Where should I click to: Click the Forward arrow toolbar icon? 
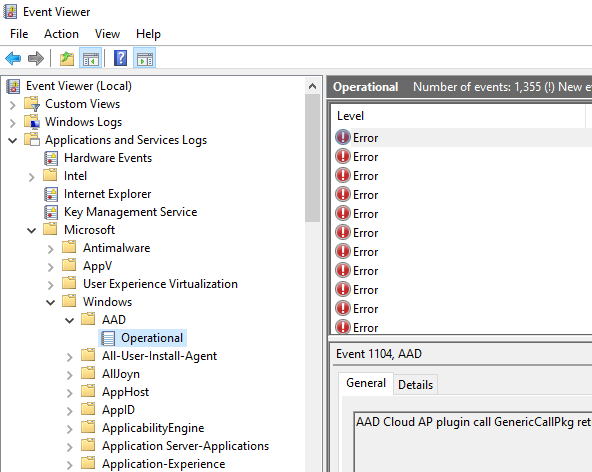[36, 59]
